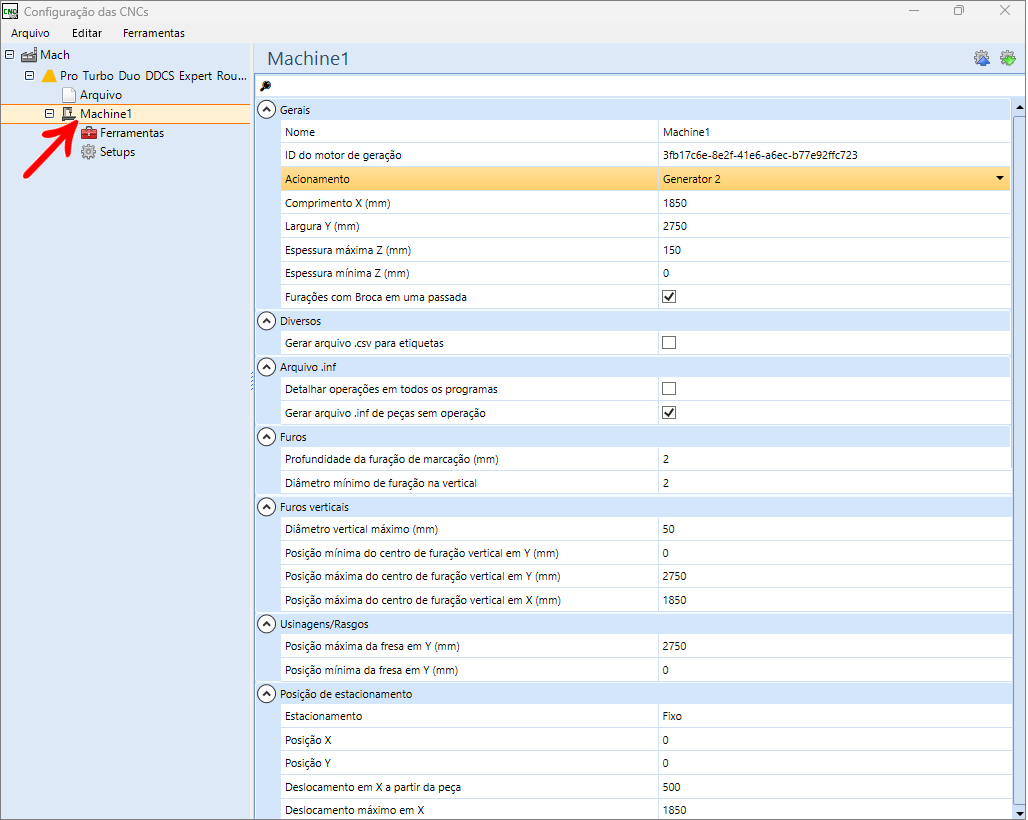Click the Mach factory icon in the tree

[29, 55]
